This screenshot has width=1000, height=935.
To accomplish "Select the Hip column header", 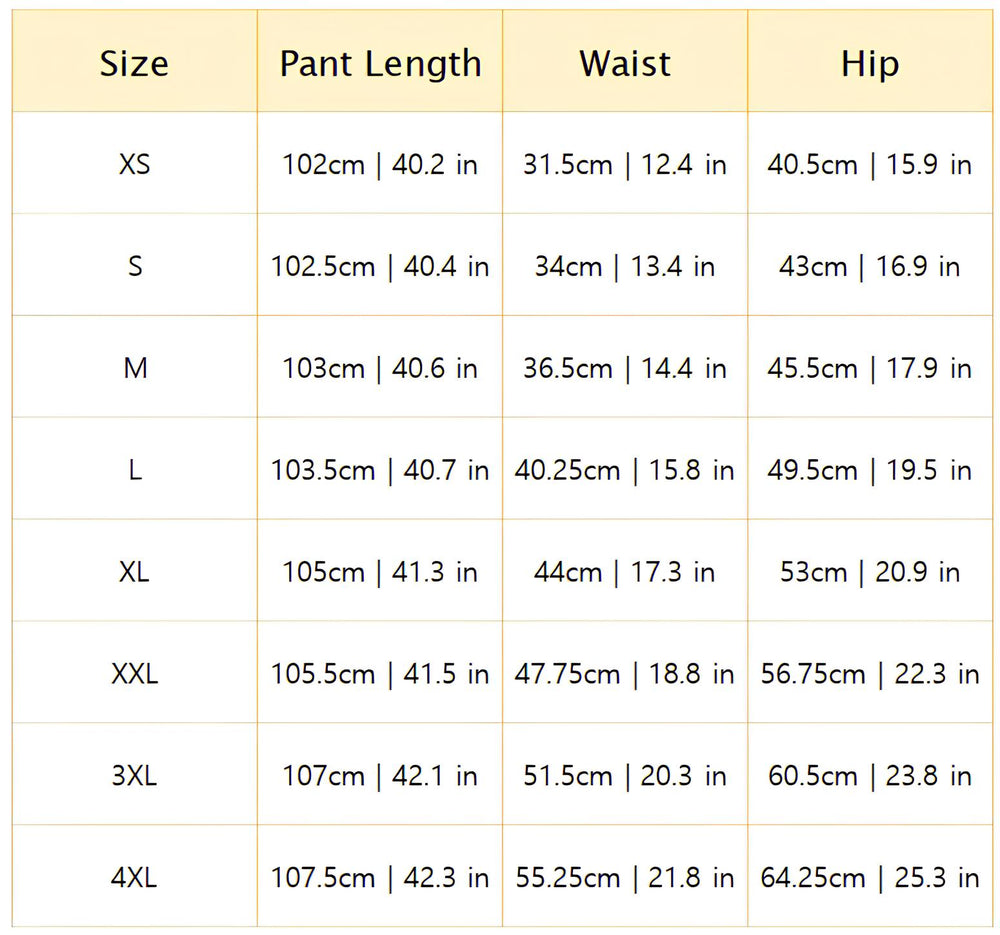I will click(x=870, y=64).
